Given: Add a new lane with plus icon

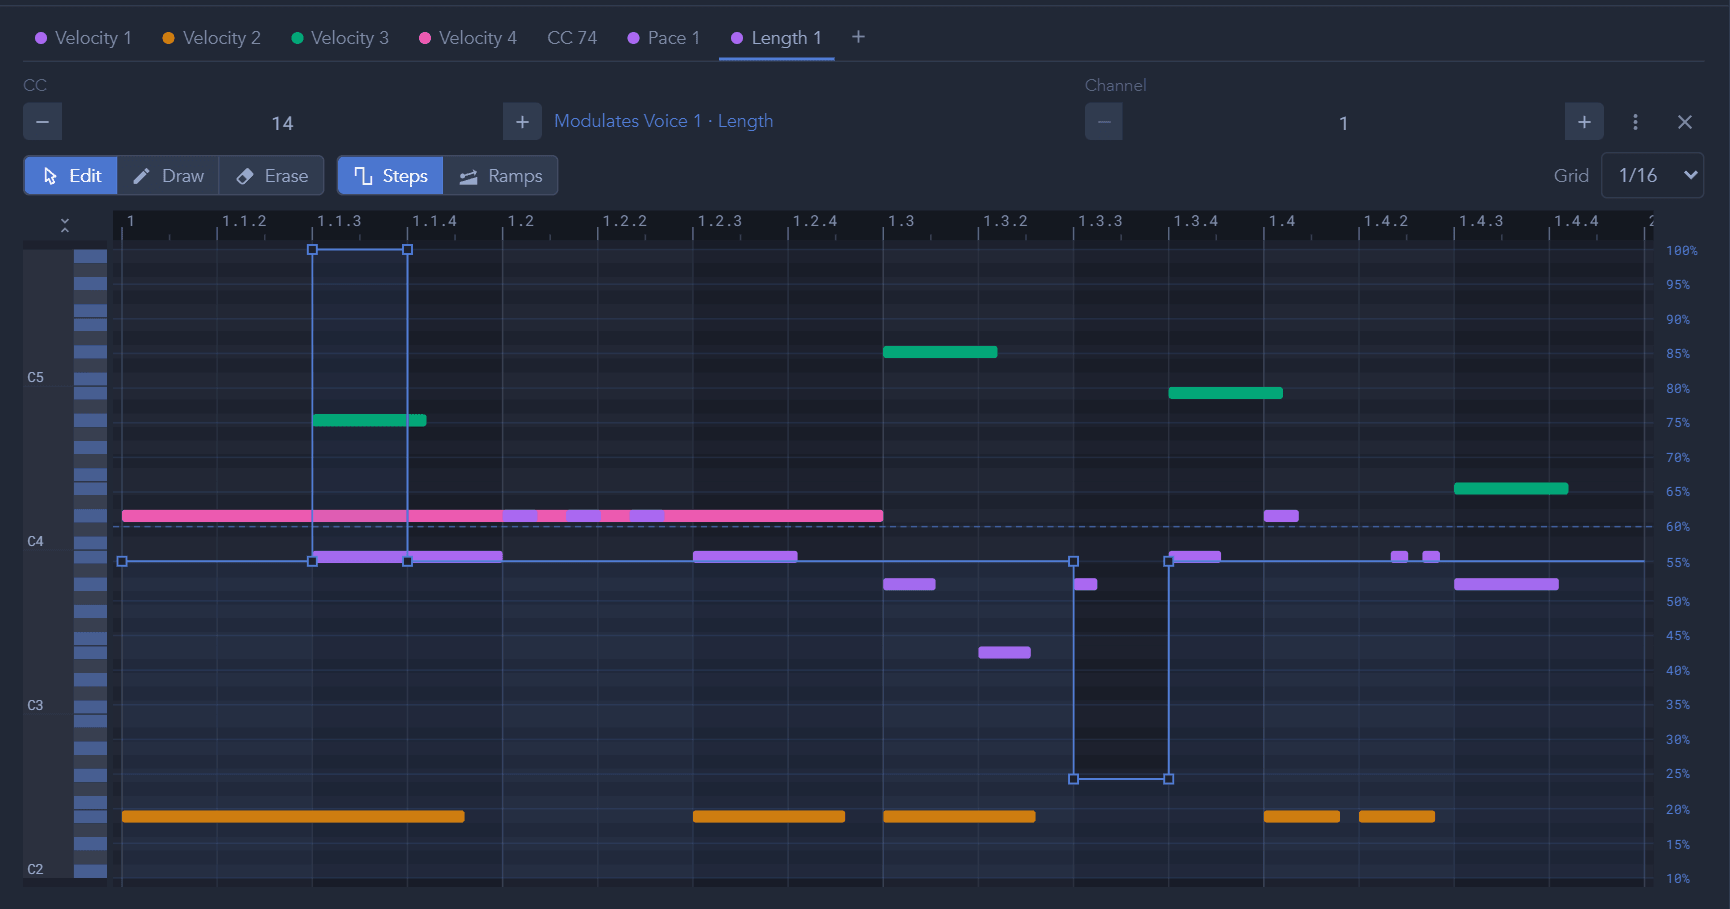Looking at the screenshot, I should [x=858, y=37].
